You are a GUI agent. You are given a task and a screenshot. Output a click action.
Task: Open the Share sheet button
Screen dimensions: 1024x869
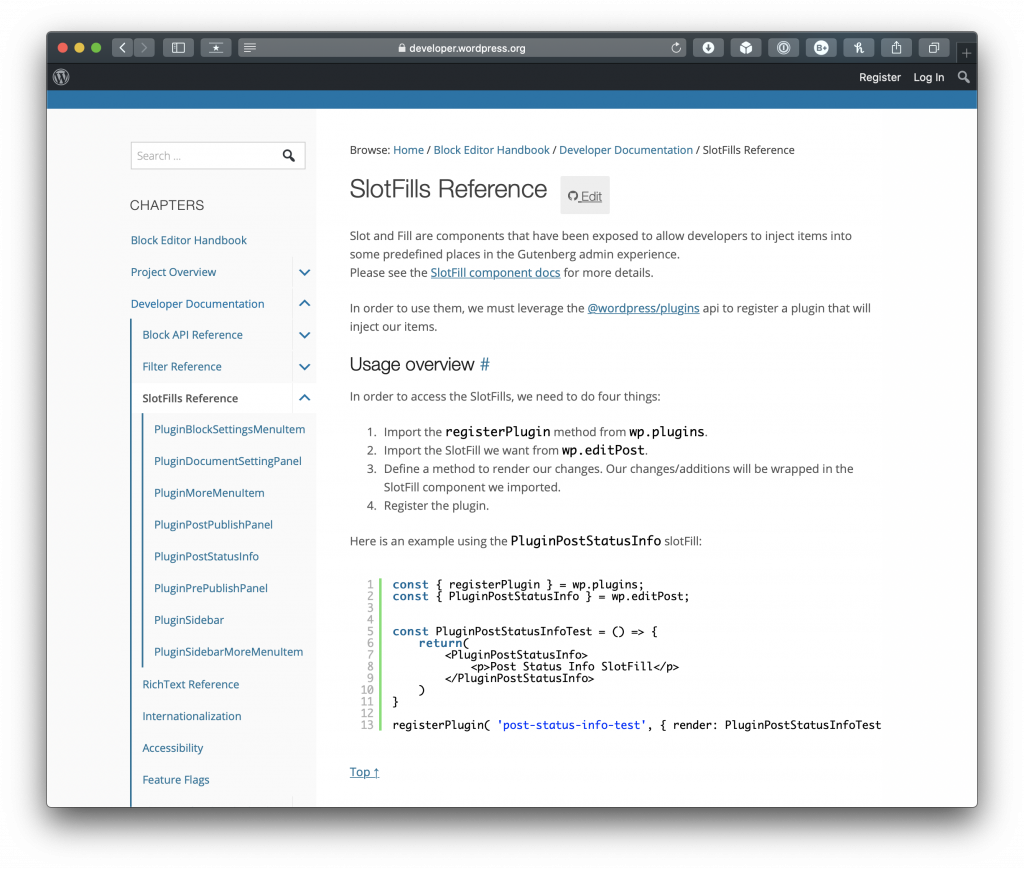tap(897, 48)
